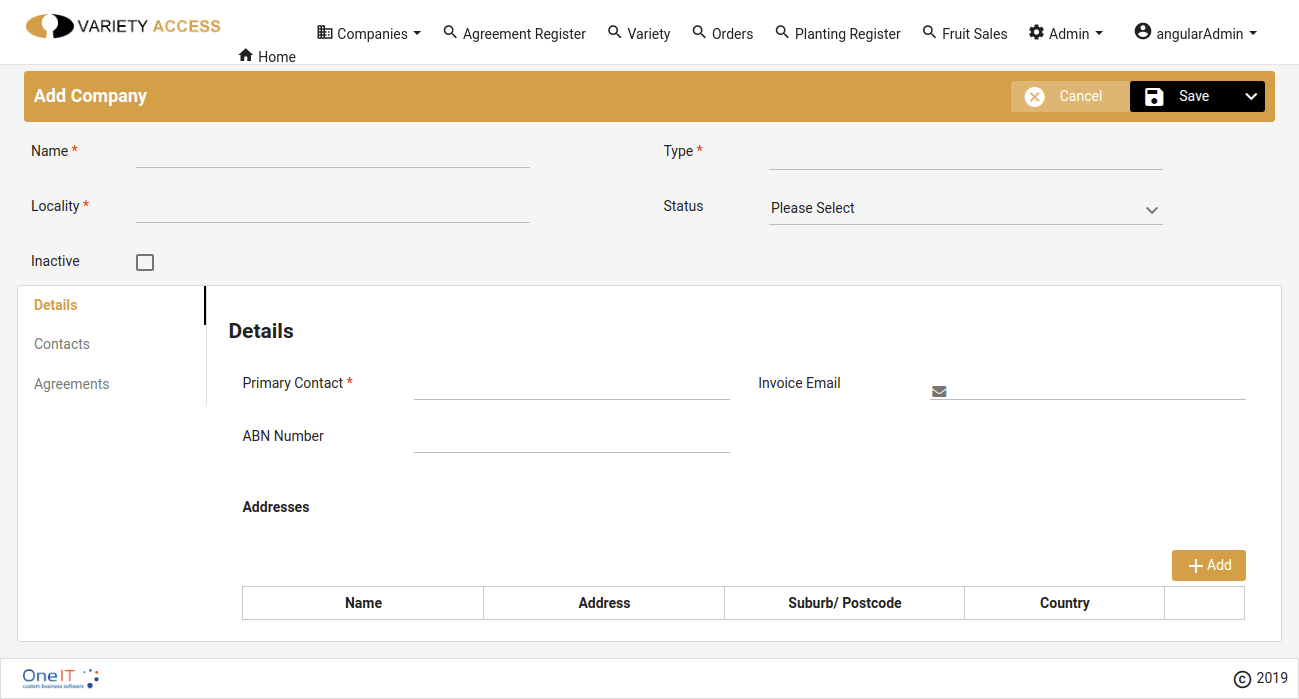Image resolution: width=1299 pixels, height=699 pixels.
Task: Focus the Locality input field
Action: [x=333, y=207]
